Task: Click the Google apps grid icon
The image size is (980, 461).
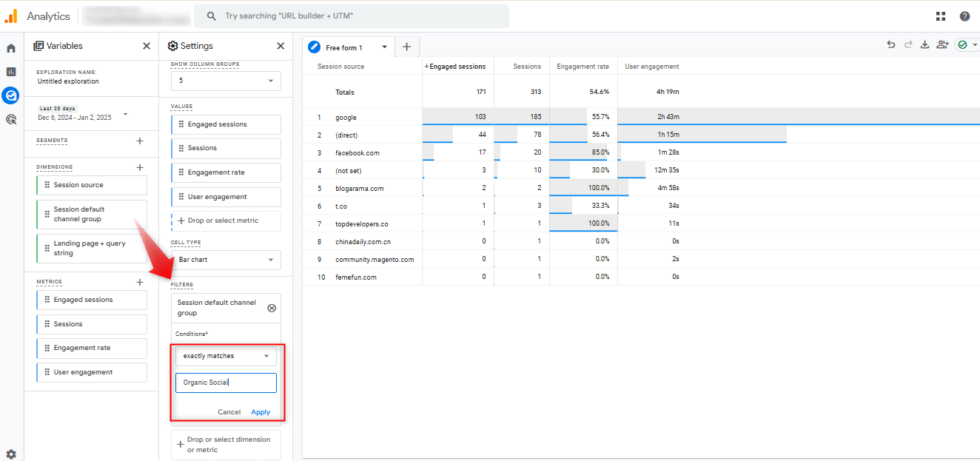Action: point(941,16)
